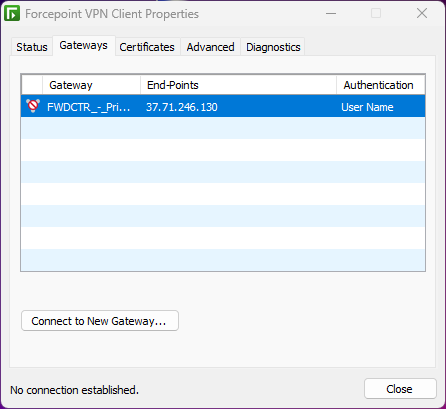The height and width of the screenshot is (409, 446).
Task: Open the Certificates tab
Action: coord(147,47)
